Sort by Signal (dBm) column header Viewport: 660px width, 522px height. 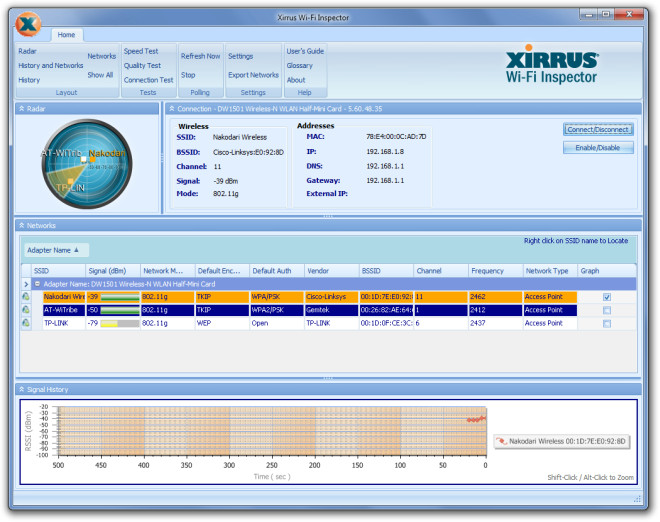coord(113,271)
